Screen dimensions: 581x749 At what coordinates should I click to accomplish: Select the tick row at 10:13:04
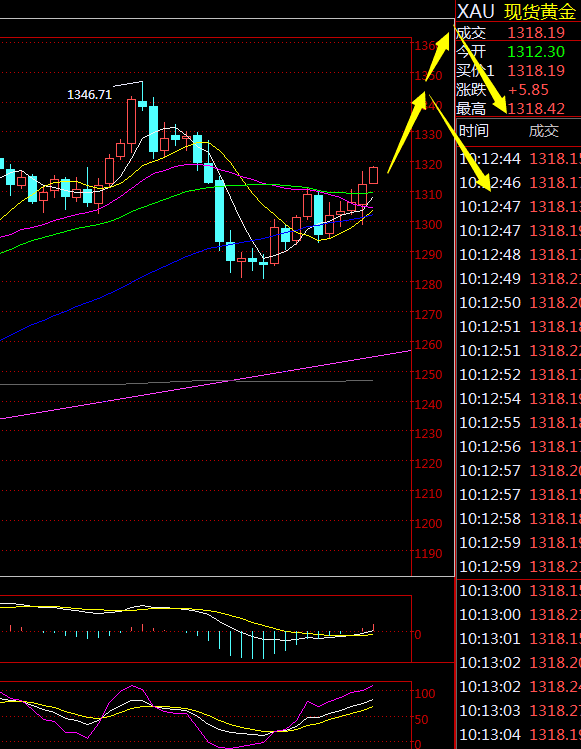coord(519,734)
